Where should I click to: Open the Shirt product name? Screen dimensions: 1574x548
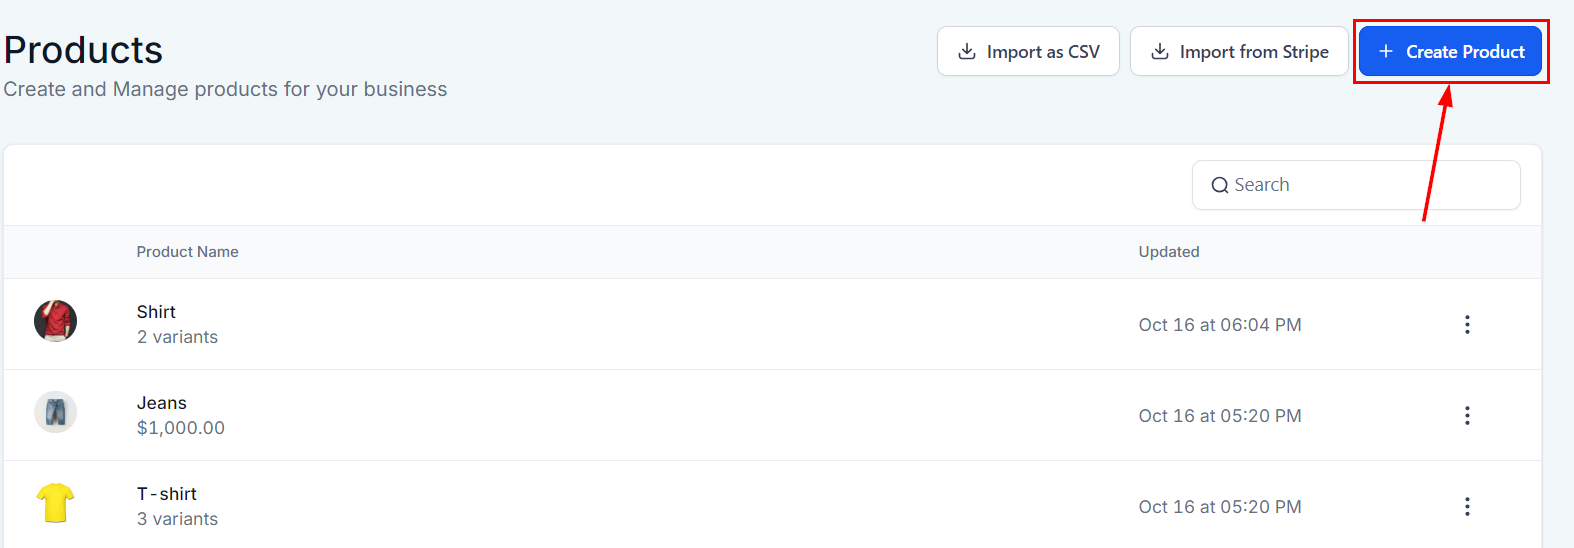point(156,312)
